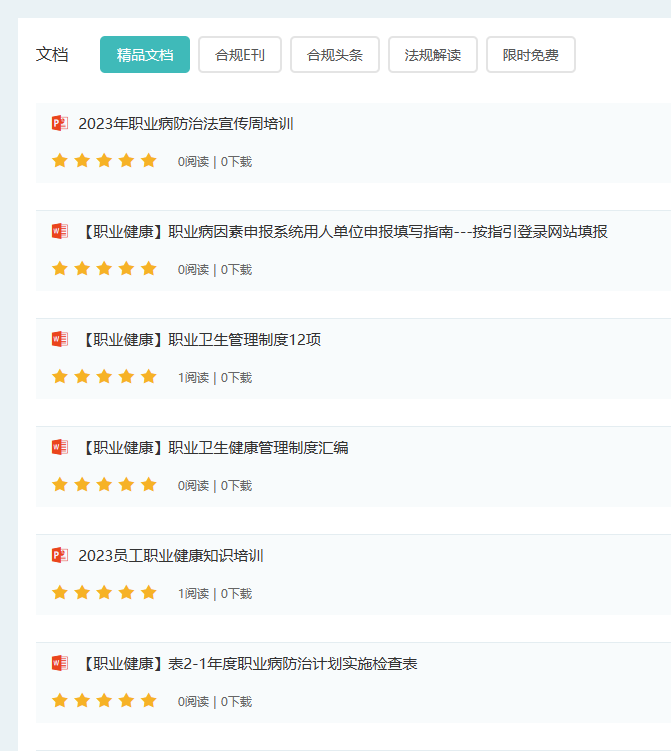
Task: Open 【职业健康】职业卫生健康管理制度汇编 document
Action: [214, 448]
